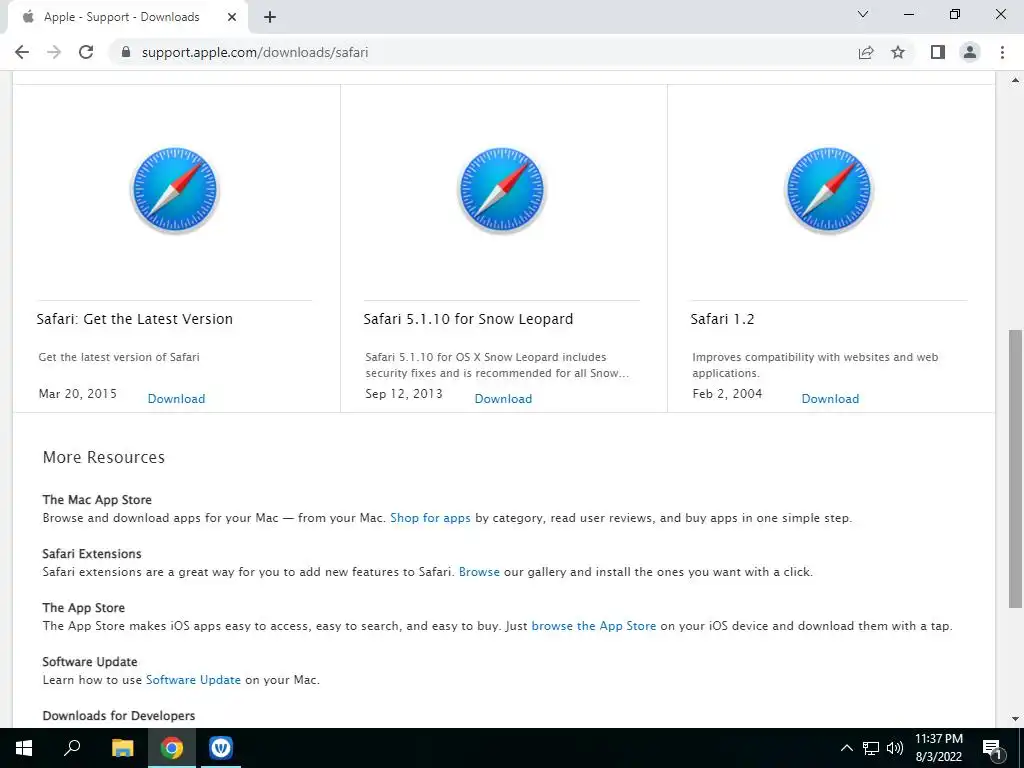
Task: Share this page via share icon
Action: (866, 52)
